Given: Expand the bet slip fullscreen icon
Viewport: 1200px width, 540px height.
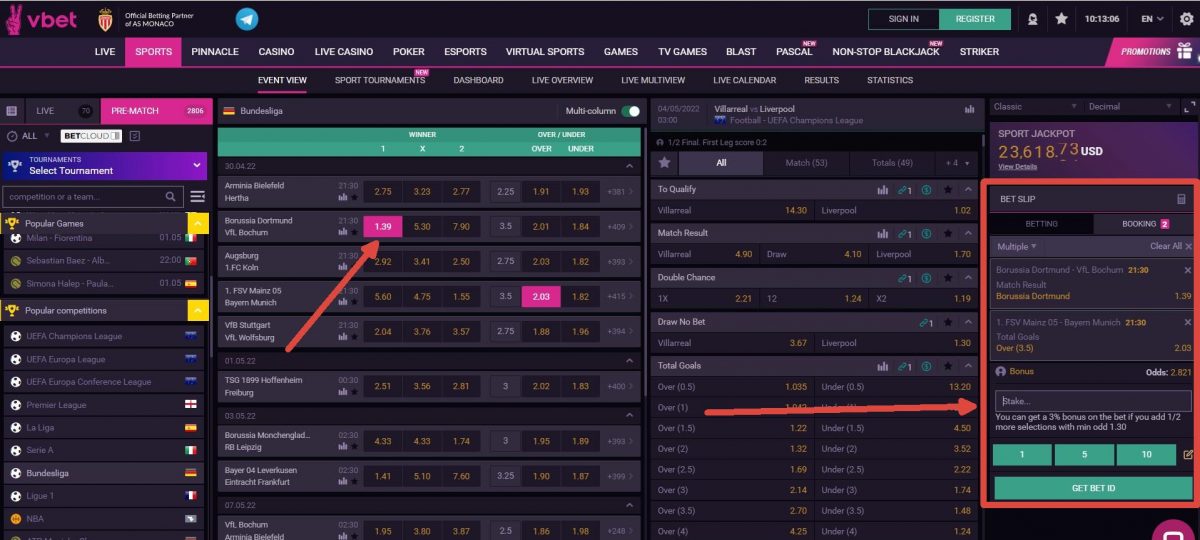Looking at the screenshot, I should 1189,106.
